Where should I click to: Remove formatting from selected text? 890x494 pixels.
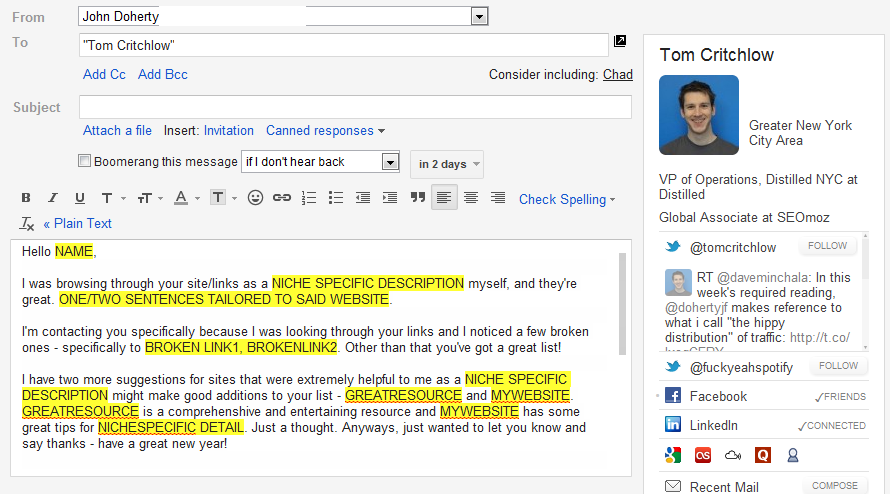[x=27, y=223]
